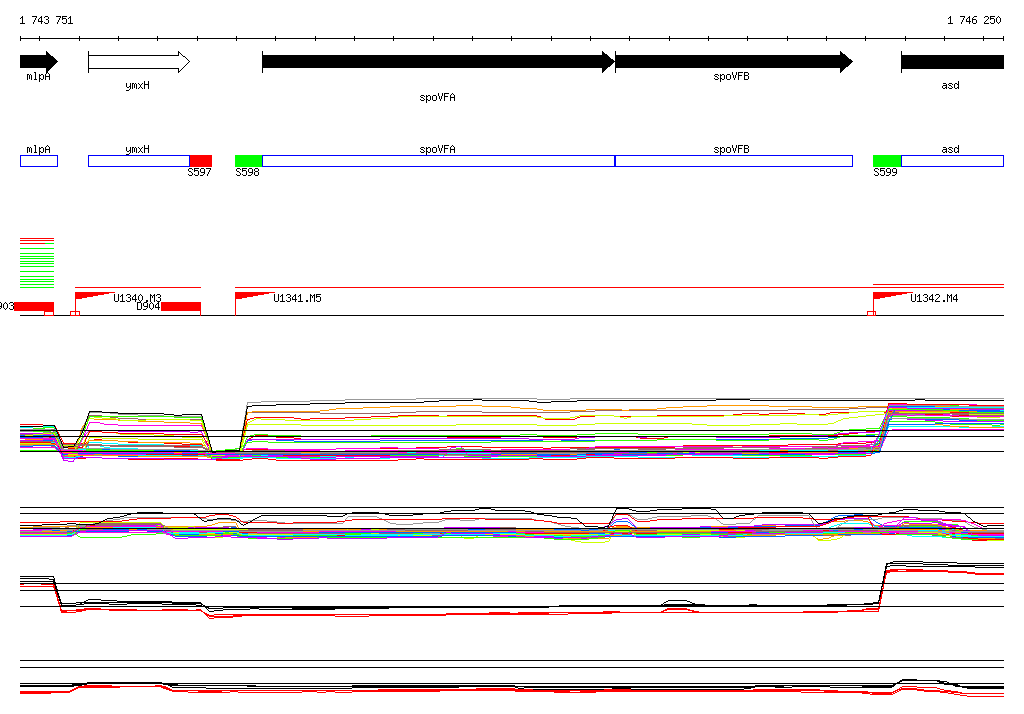Select the spoVFA black gene arrow
1024x714 pixels.
pos(438,62)
